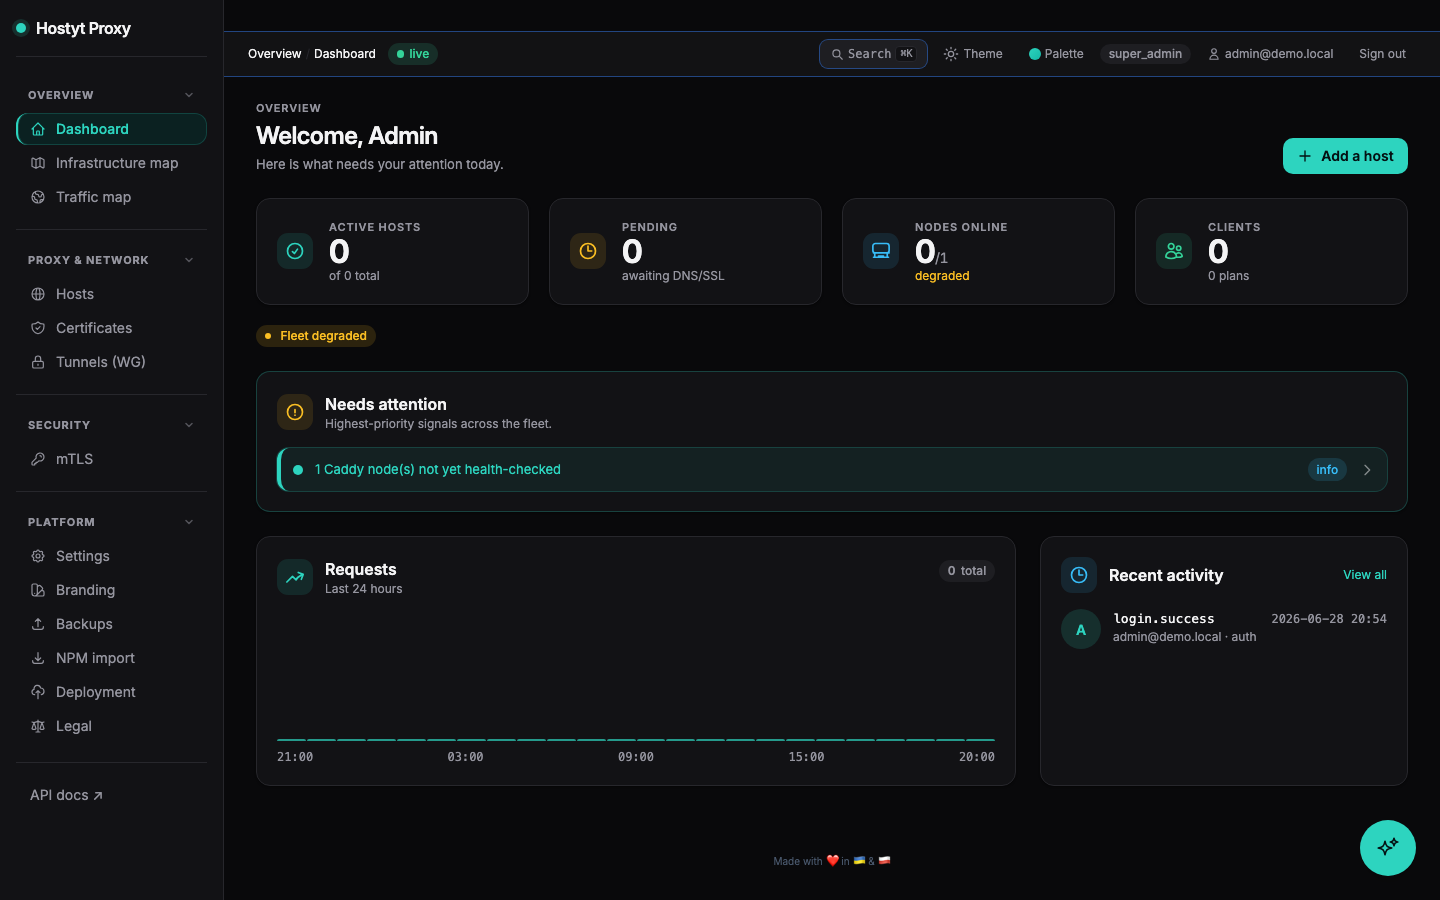Click the Active Hosts checkmark icon
1440x900 pixels.
pyautogui.click(x=295, y=251)
